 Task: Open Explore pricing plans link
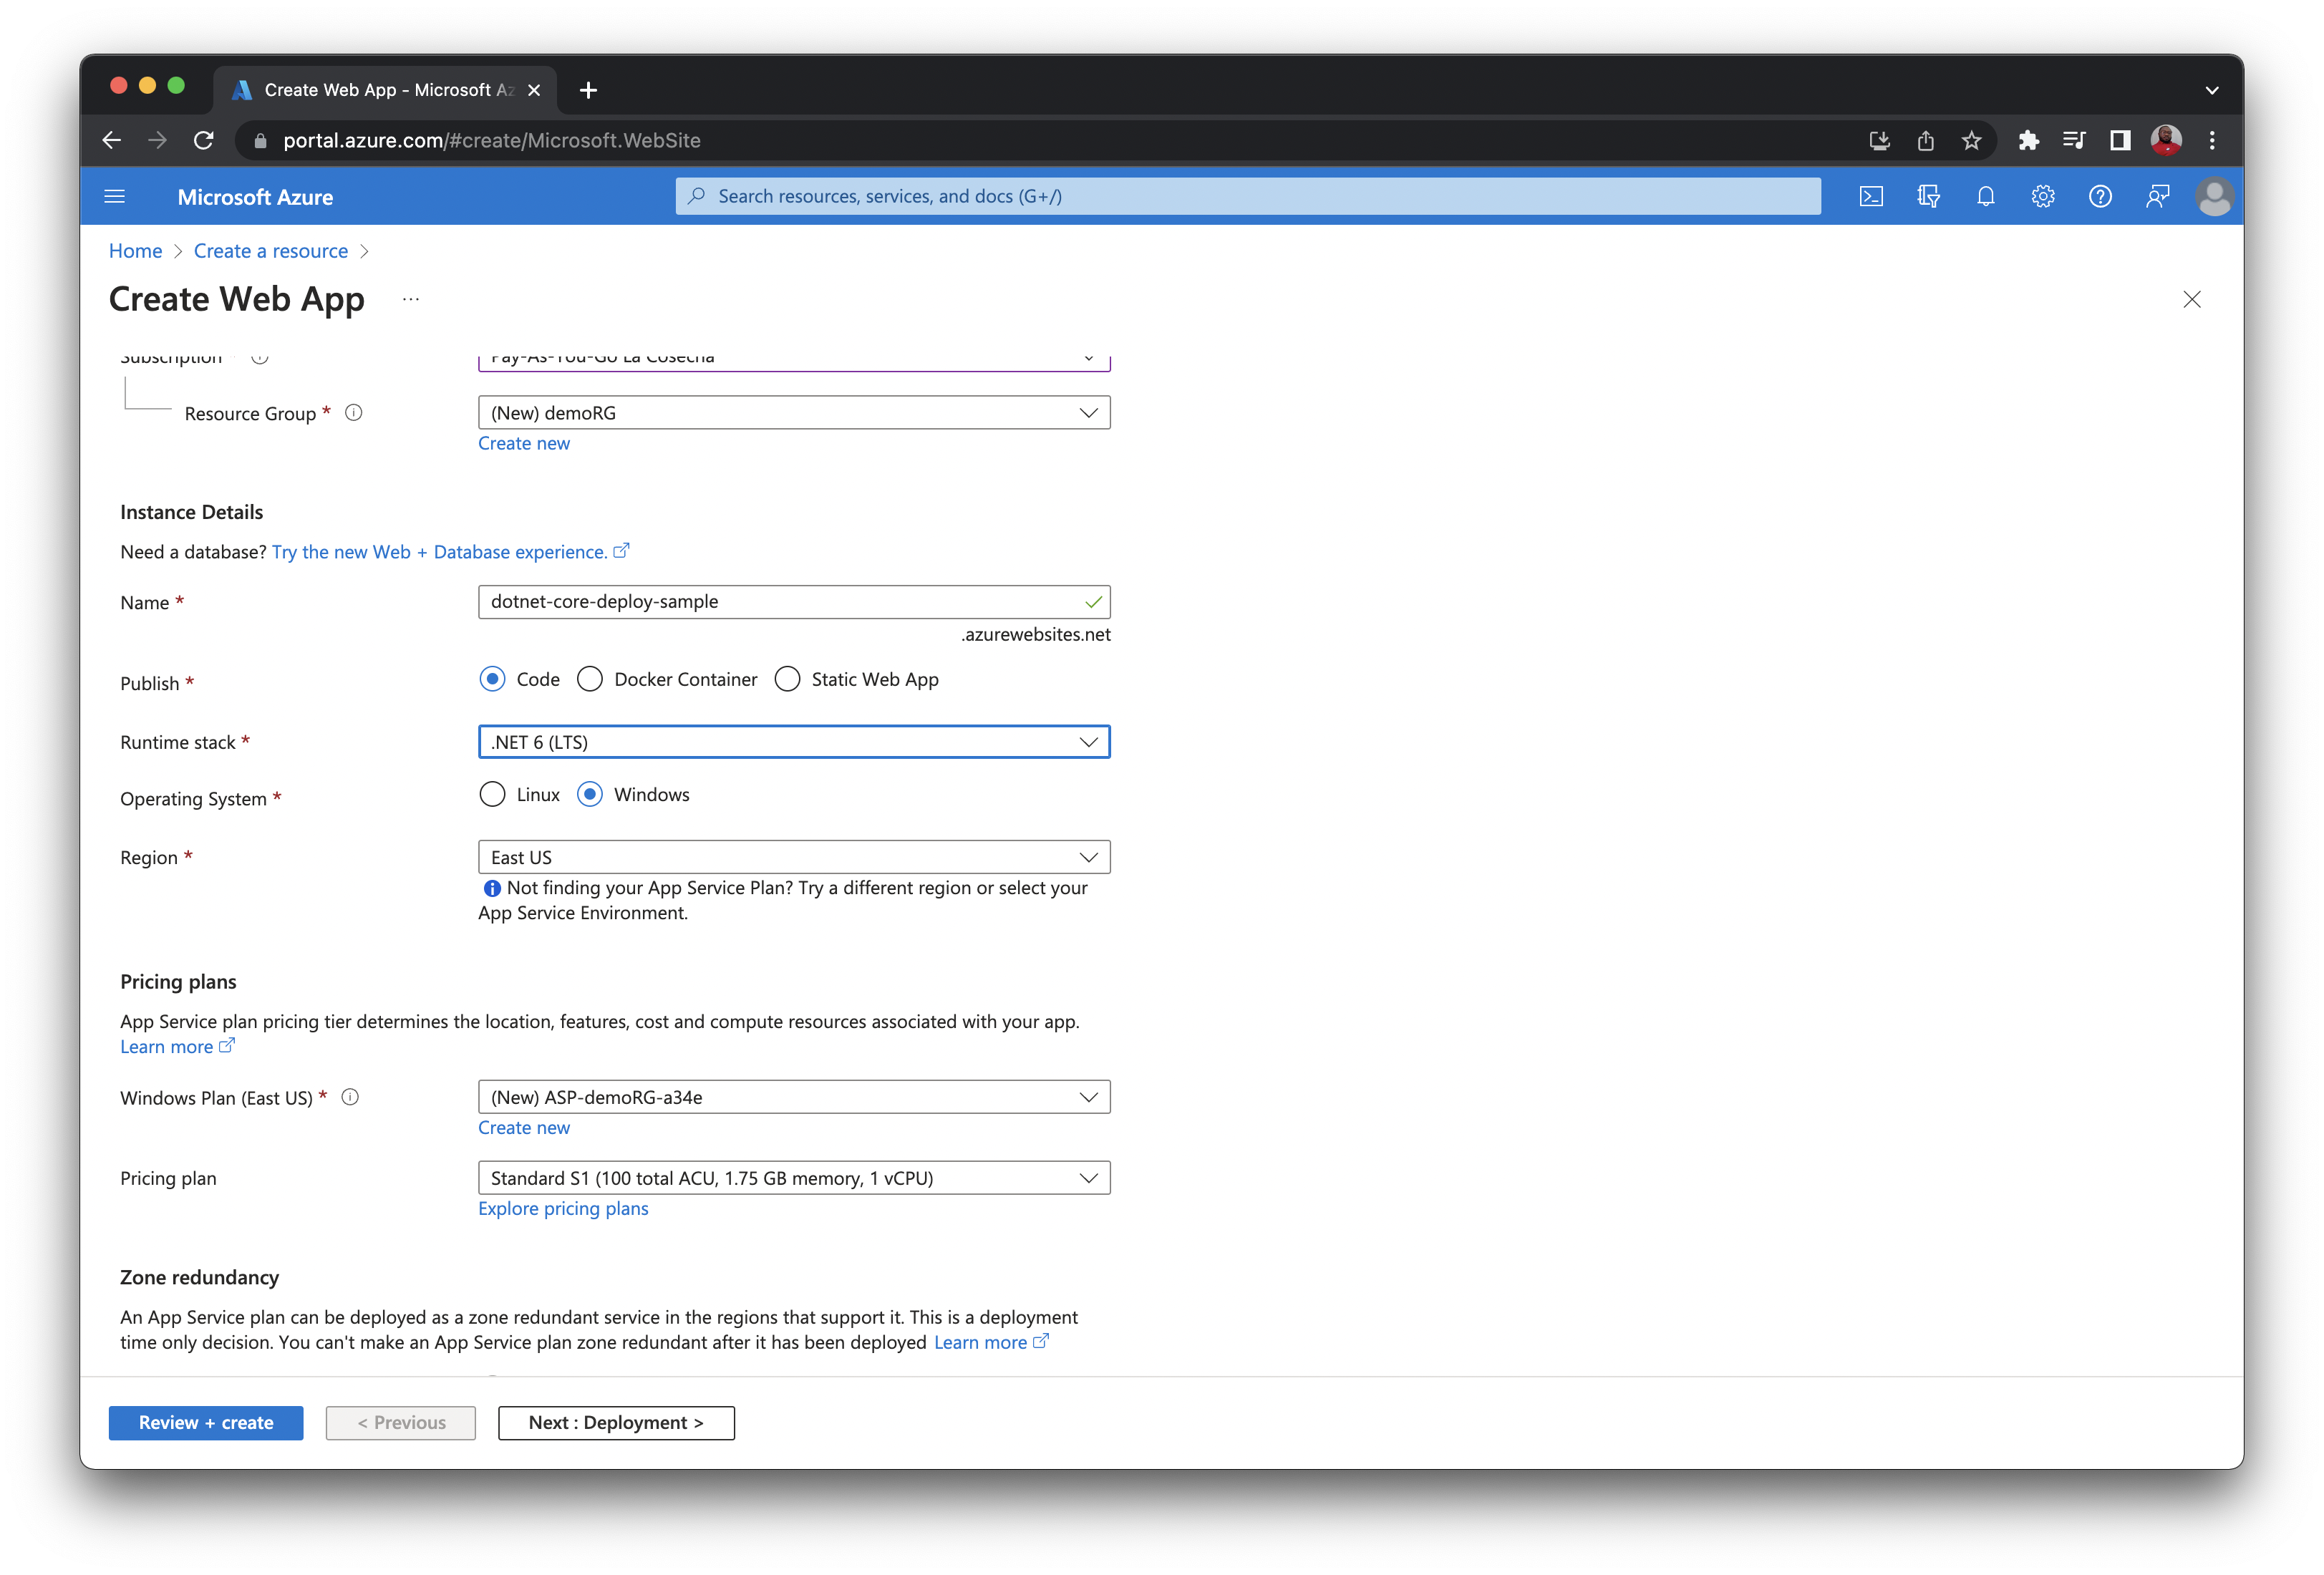click(562, 1209)
